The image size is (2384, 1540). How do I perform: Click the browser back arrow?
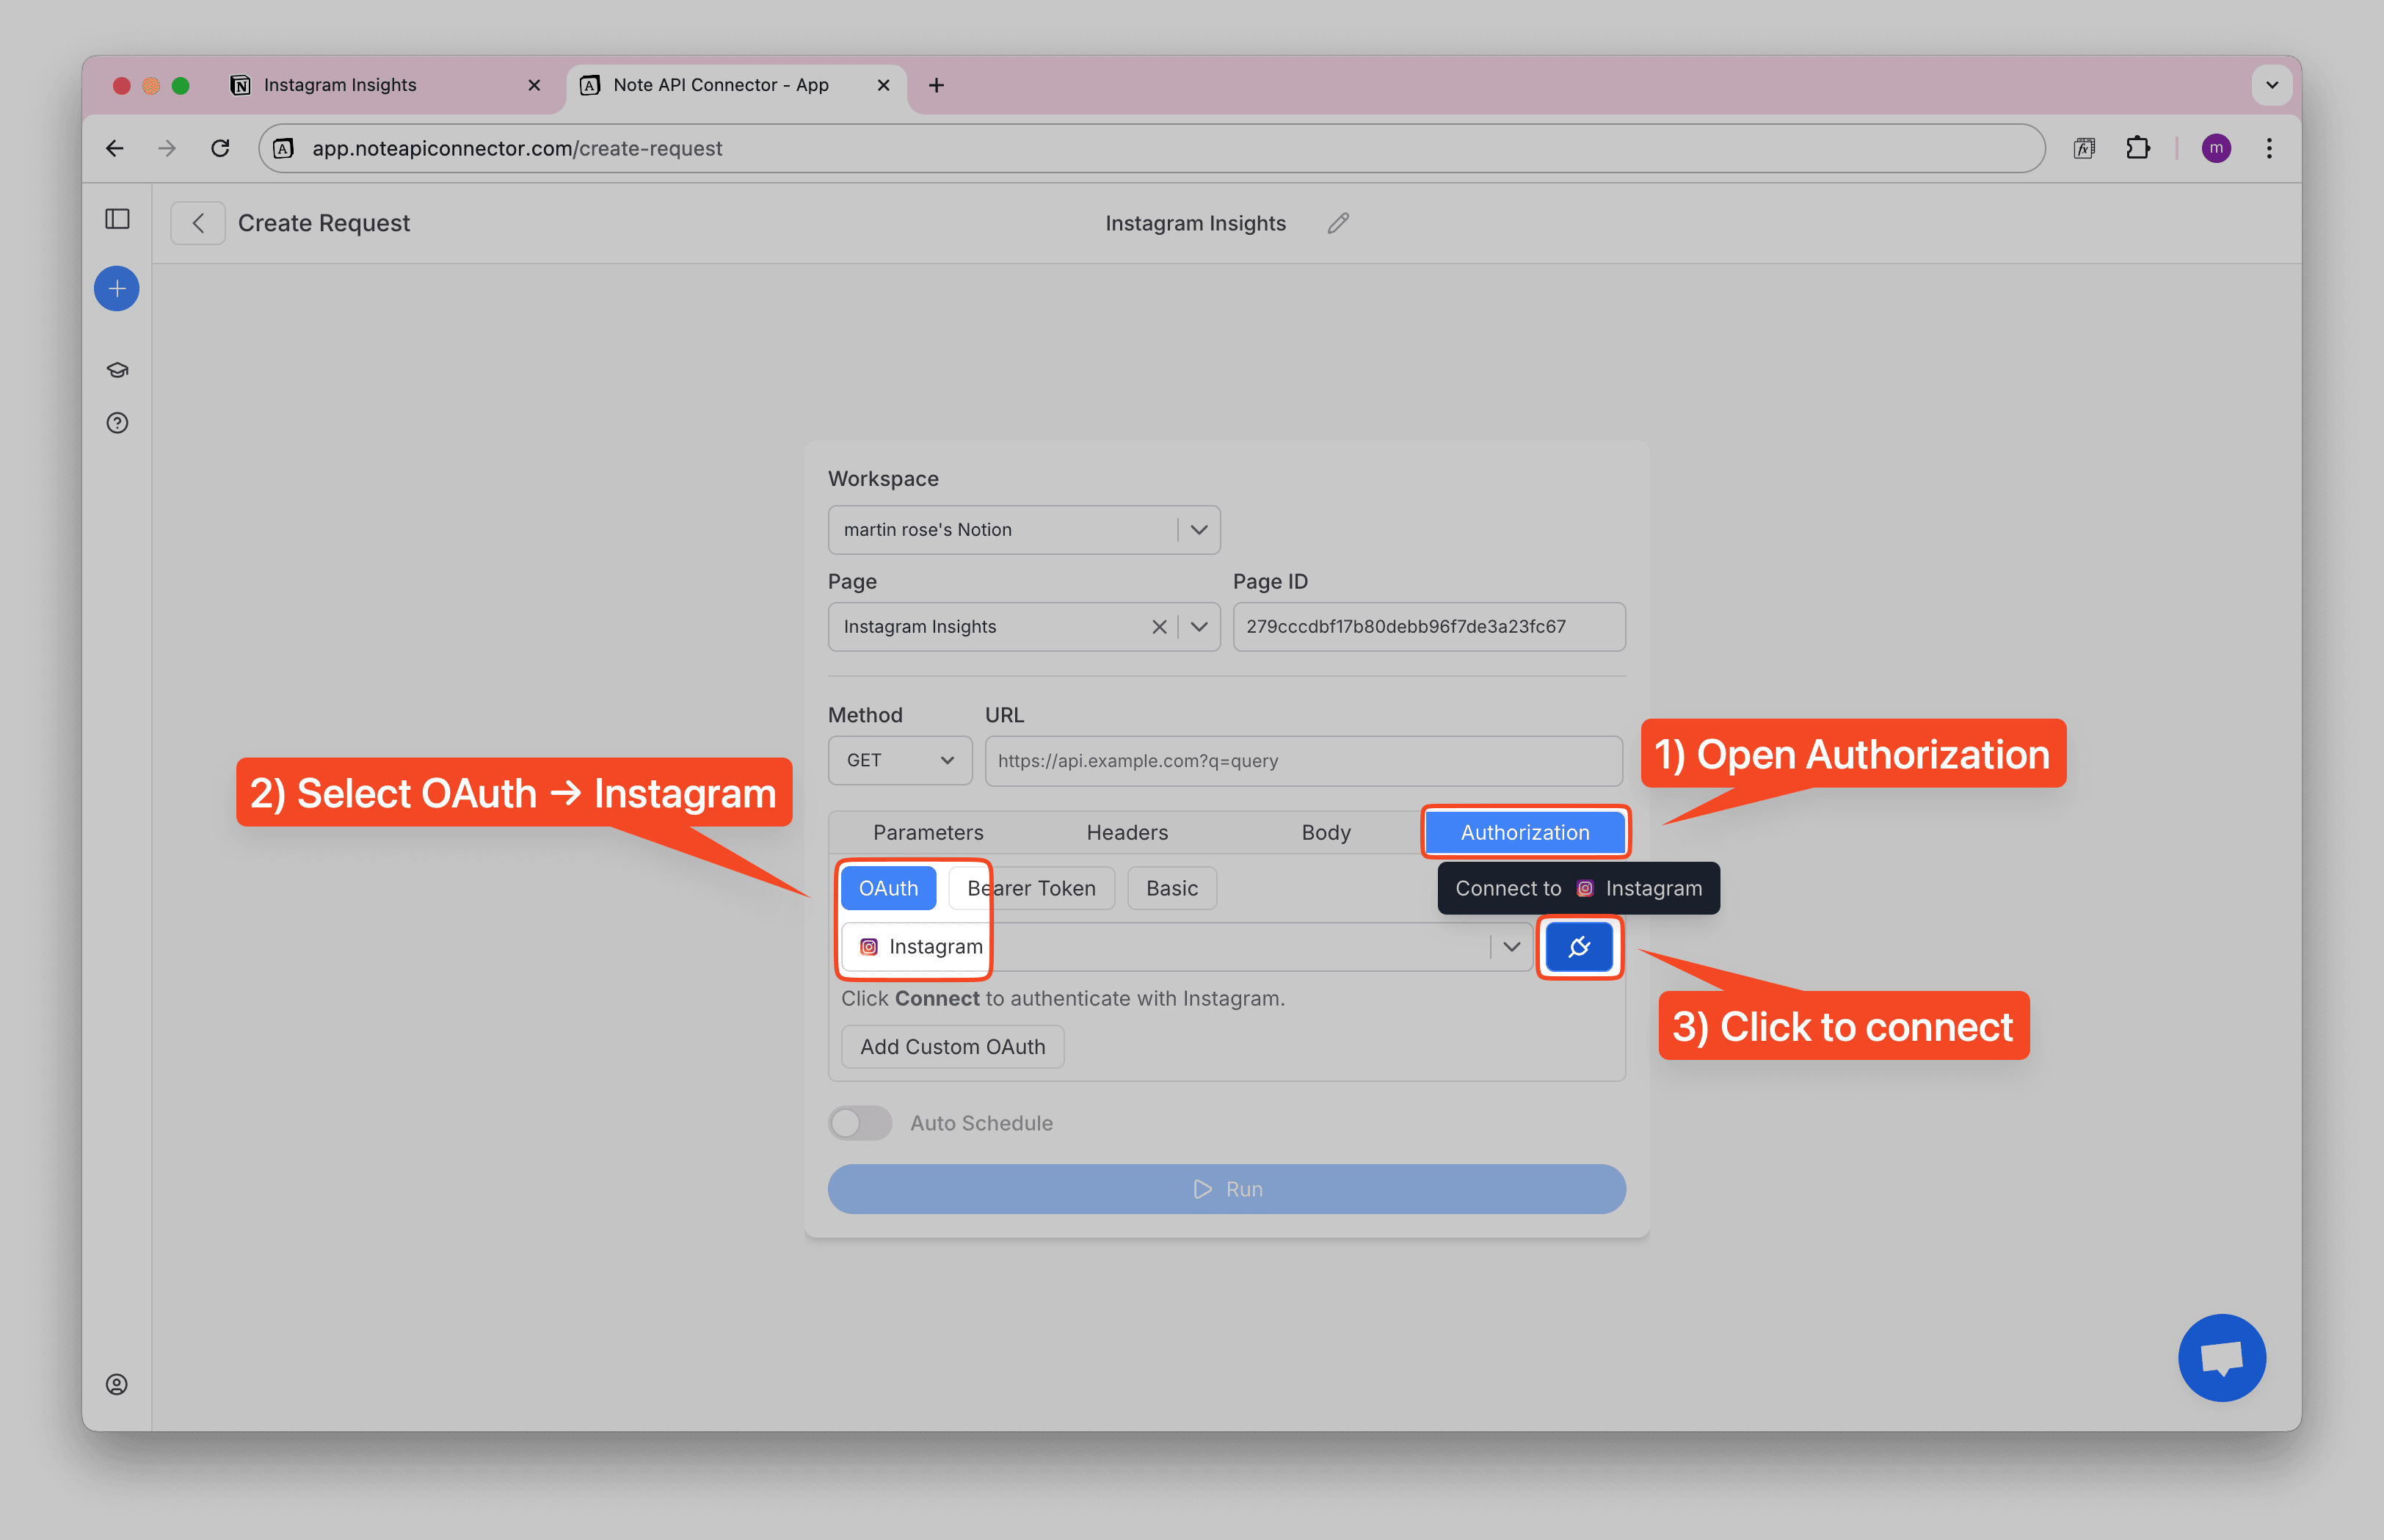click(x=115, y=148)
